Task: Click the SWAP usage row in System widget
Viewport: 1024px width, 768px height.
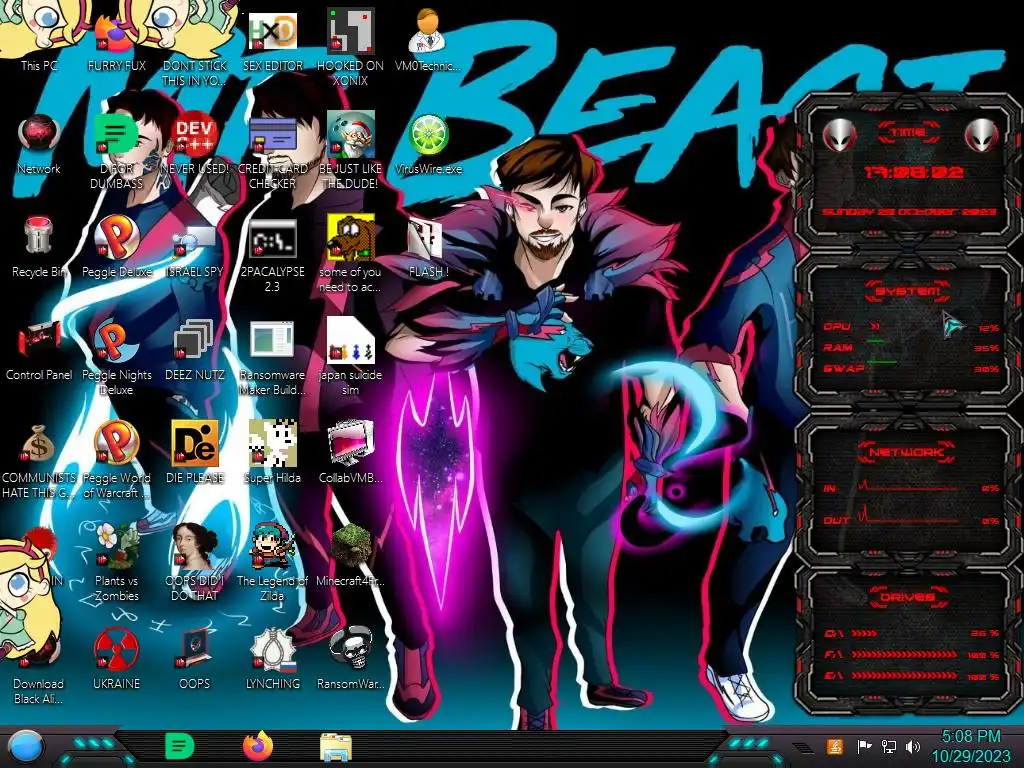Action: 912,368
